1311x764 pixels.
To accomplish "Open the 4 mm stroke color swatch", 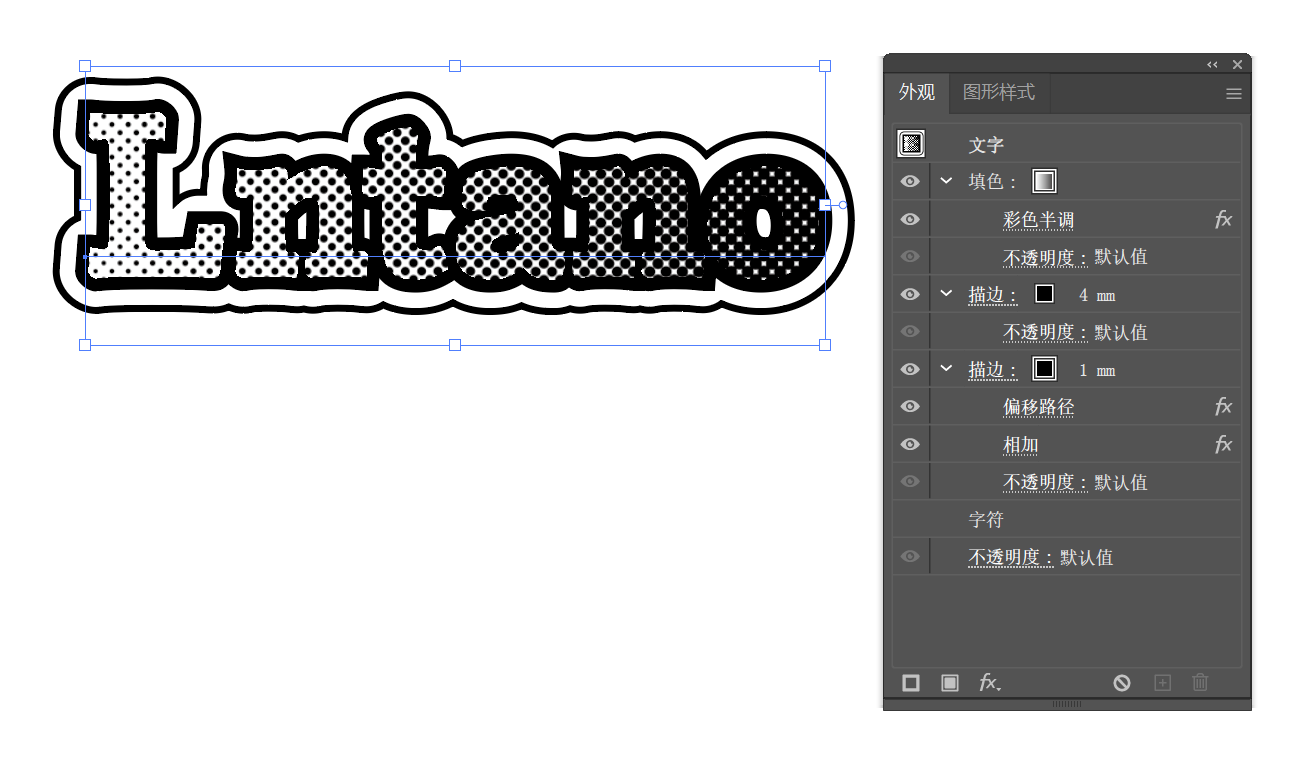I will (1044, 294).
